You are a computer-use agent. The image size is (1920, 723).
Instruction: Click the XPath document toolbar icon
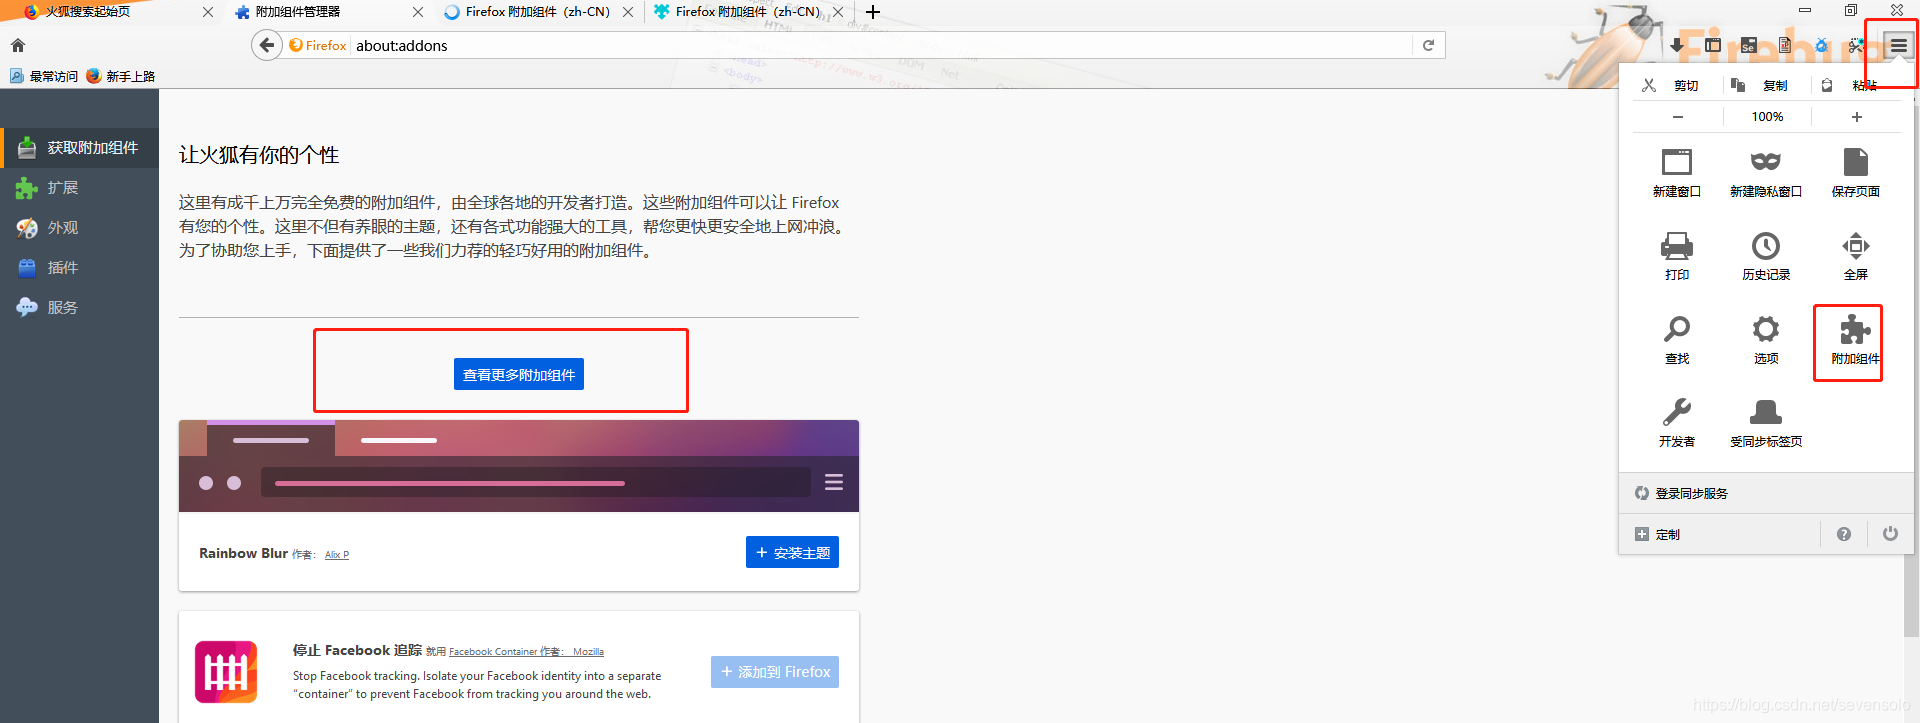(1785, 45)
